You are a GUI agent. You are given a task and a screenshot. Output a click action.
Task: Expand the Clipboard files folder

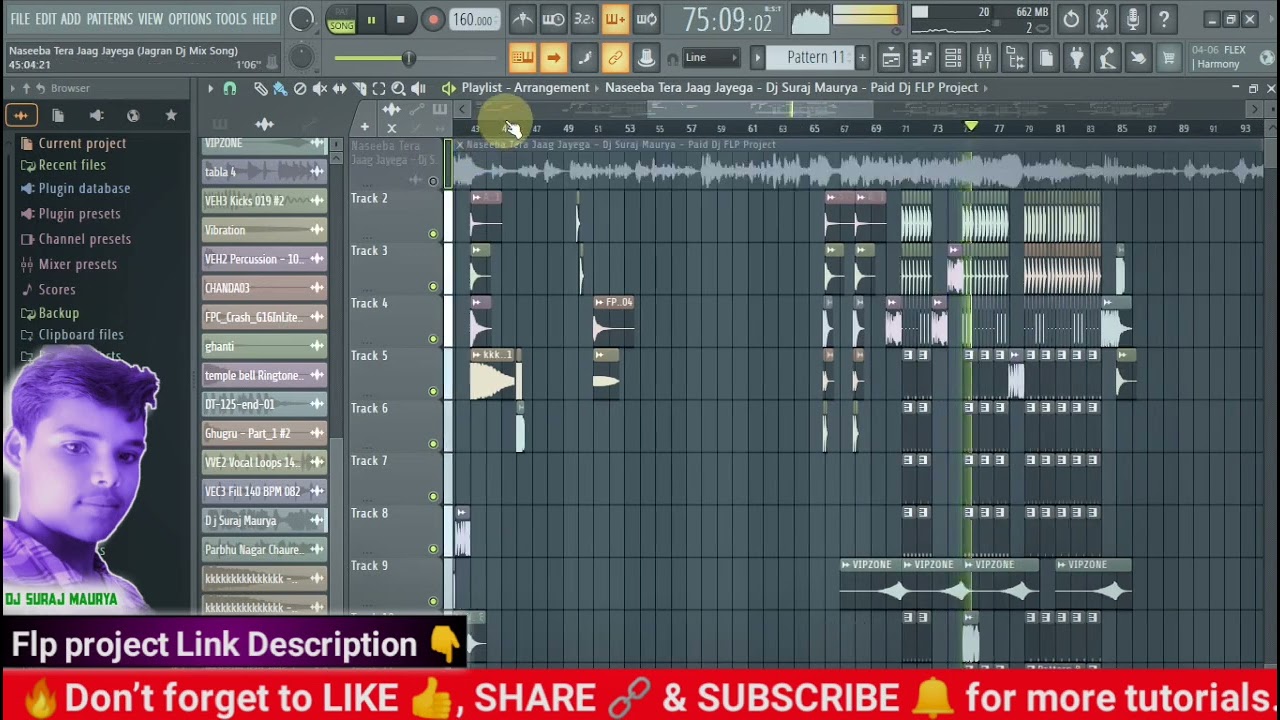[72, 335]
